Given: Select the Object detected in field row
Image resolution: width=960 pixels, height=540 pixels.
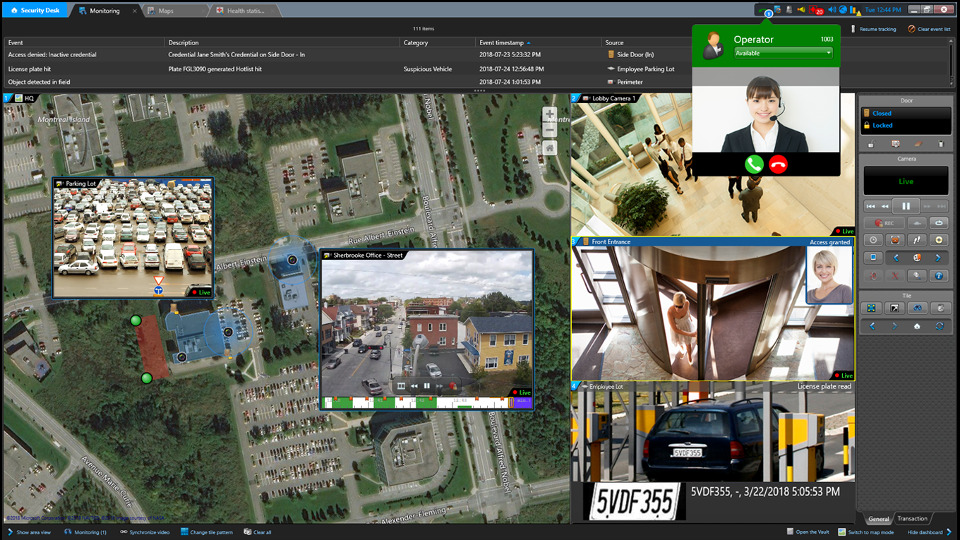Looking at the screenshot, I should (x=349, y=82).
